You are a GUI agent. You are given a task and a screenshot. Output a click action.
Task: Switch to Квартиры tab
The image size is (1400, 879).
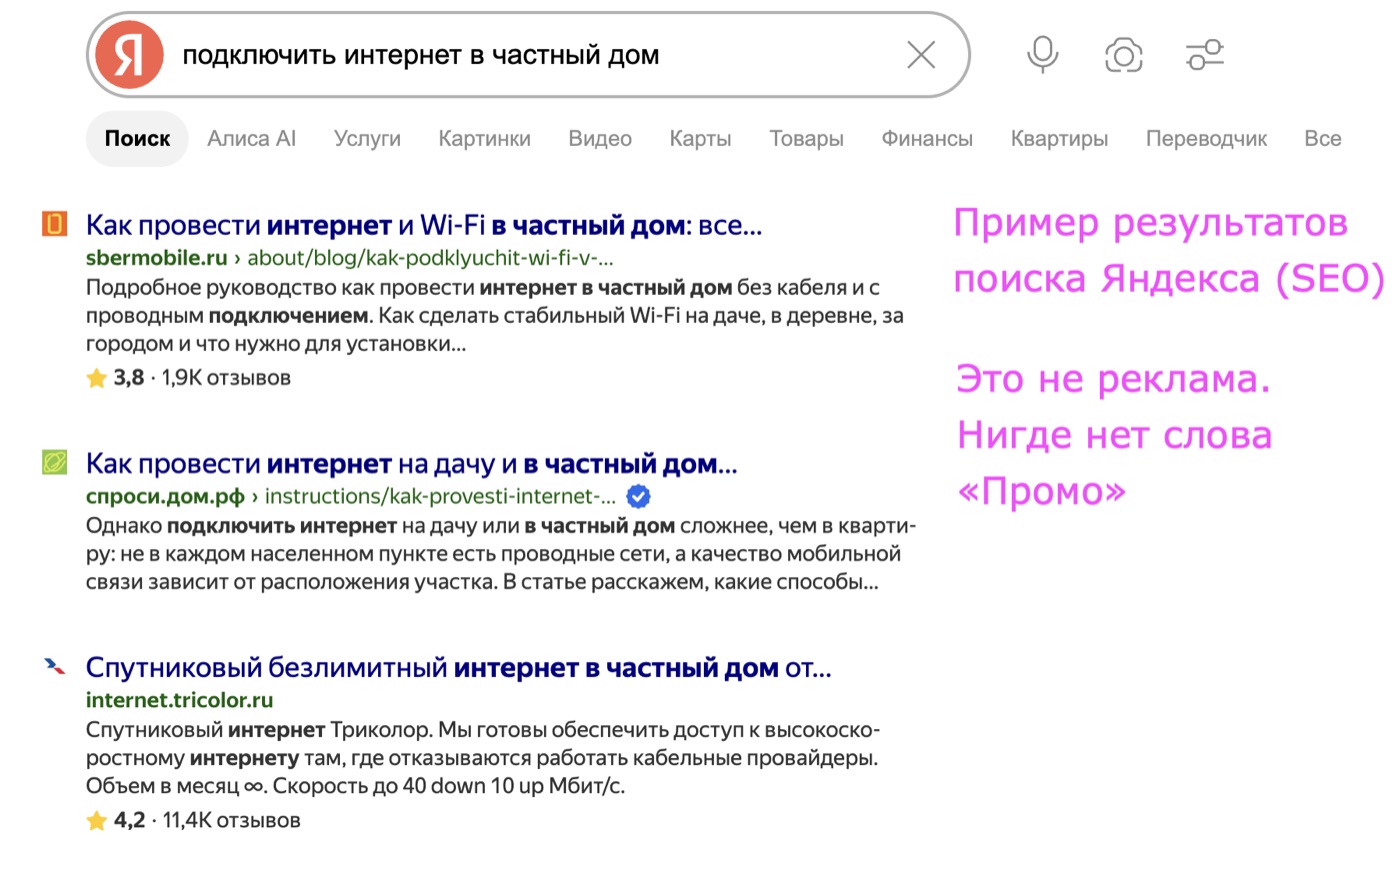[x=1059, y=139]
